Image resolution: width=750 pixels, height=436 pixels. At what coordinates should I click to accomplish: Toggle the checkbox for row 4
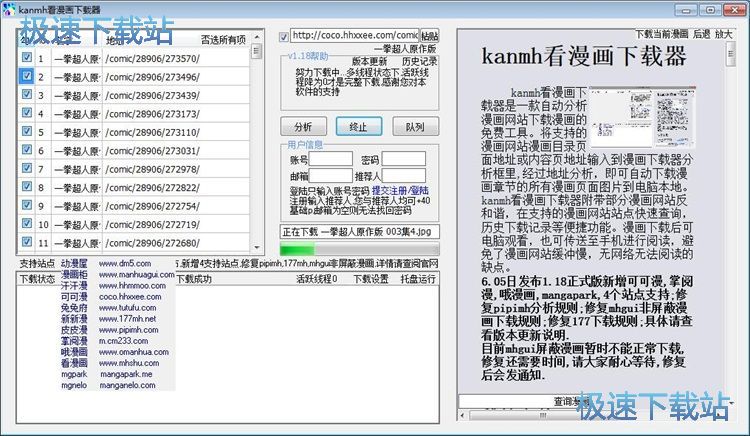point(27,113)
